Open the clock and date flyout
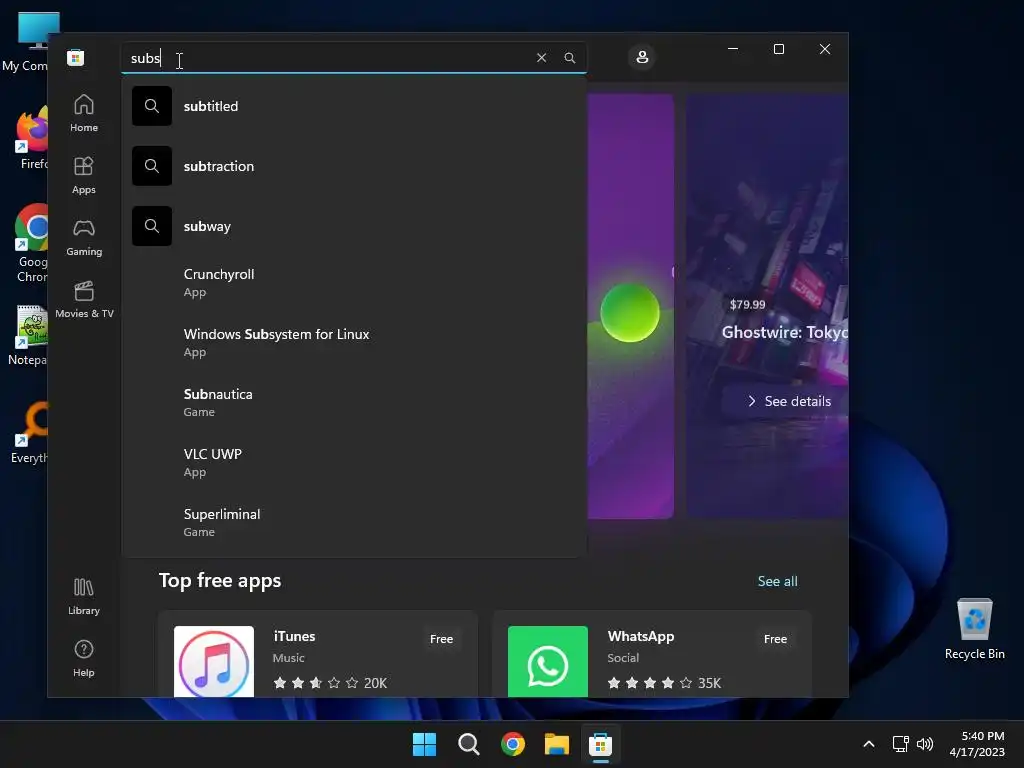The height and width of the screenshot is (768, 1024). tap(977, 744)
